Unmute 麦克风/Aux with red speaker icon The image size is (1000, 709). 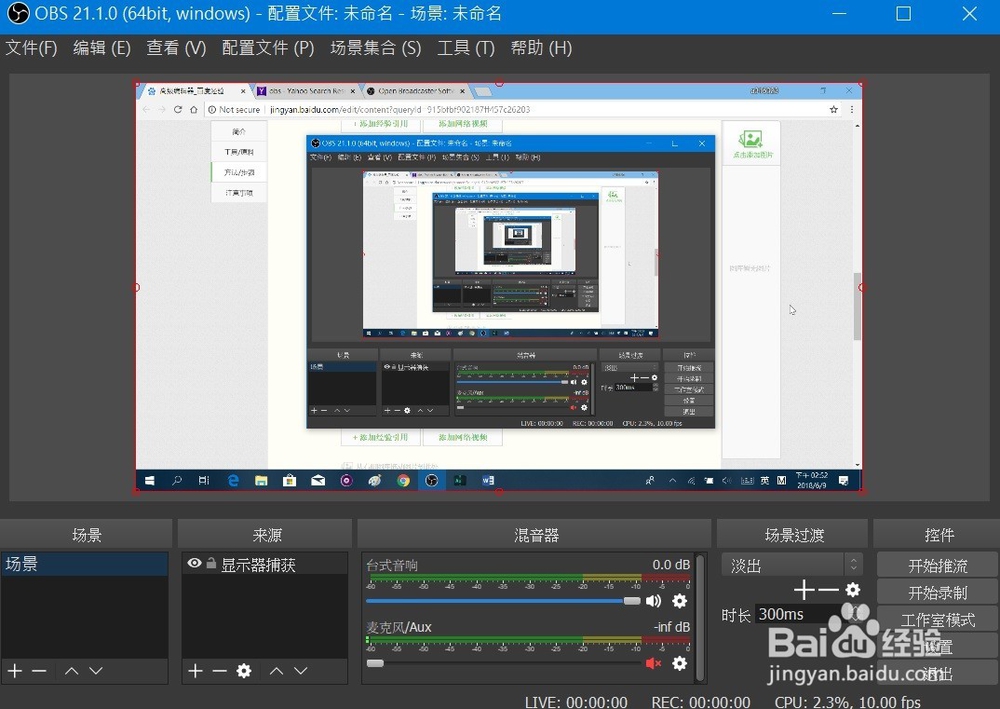coord(654,663)
